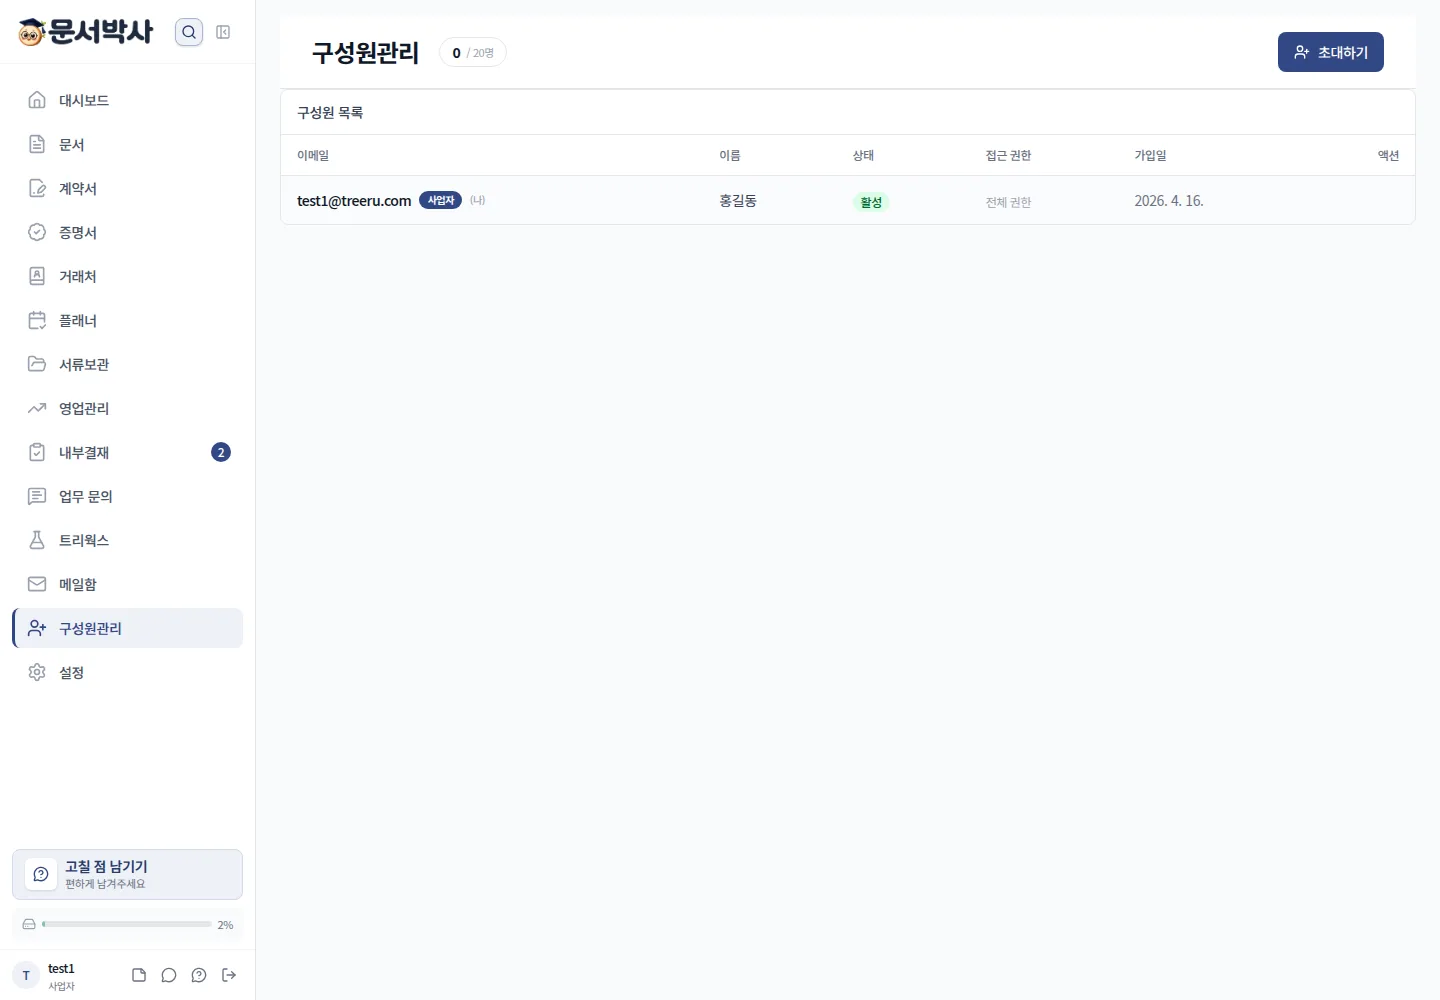This screenshot has height=1000, width=1440.
Task: Click the 영업관리 trend-line icon
Action: (x=37, y=408)
